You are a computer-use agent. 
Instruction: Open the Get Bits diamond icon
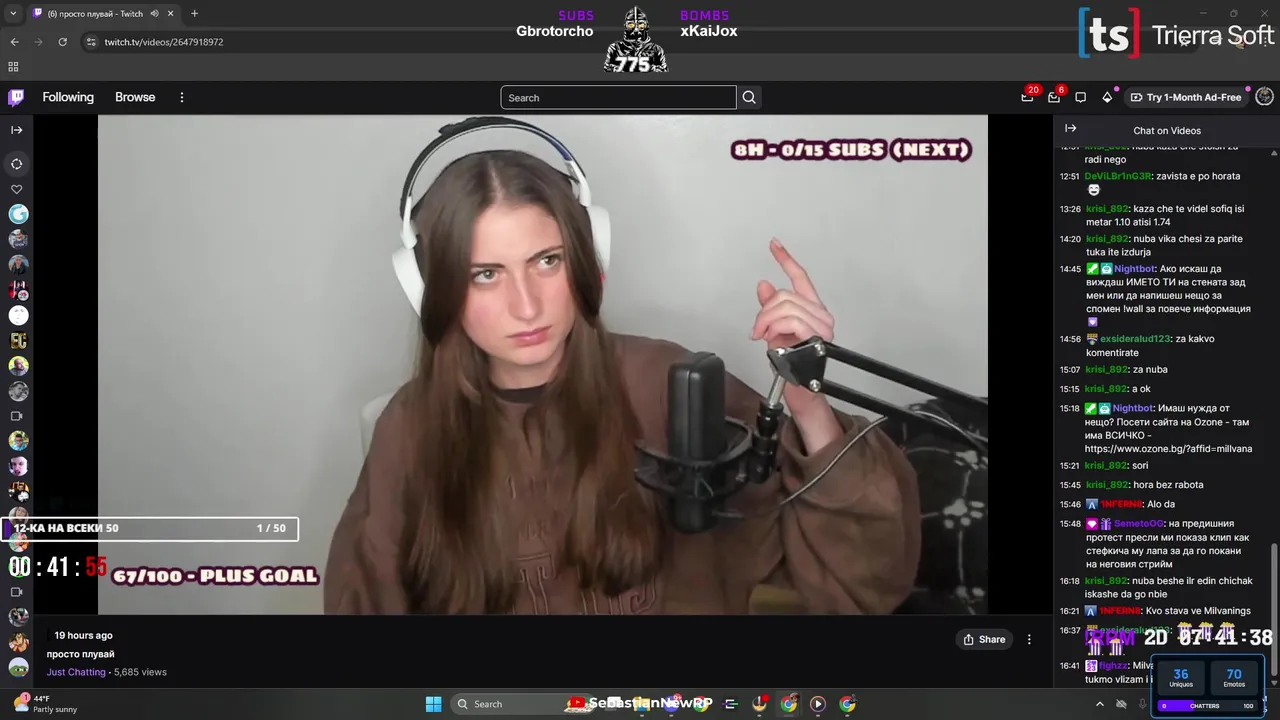pyautogui.click(x=1107, y=97)
